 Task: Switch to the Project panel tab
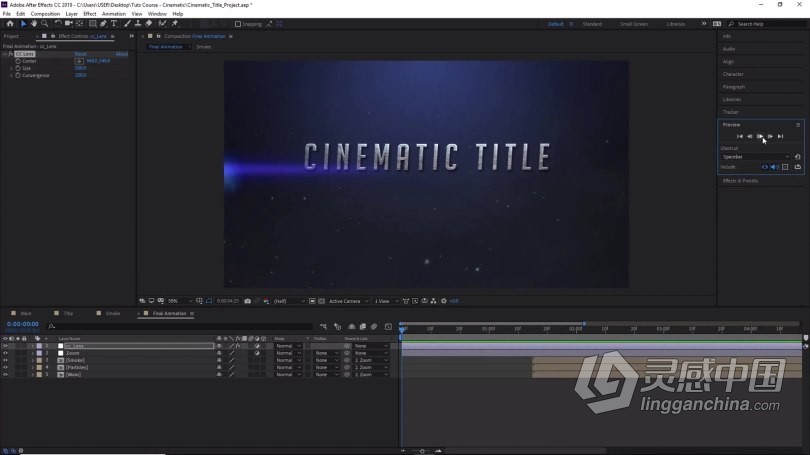tap(11, 36)
